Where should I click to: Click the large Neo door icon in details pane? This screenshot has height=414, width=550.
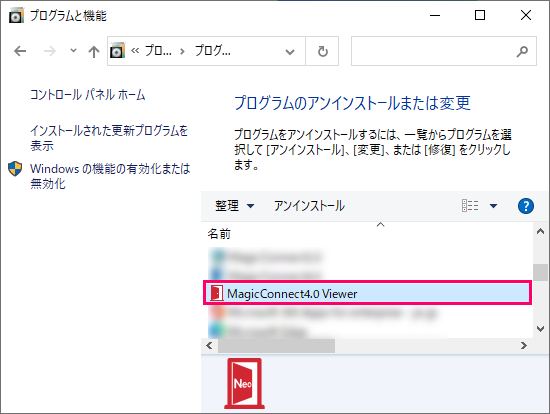[244, 383]
